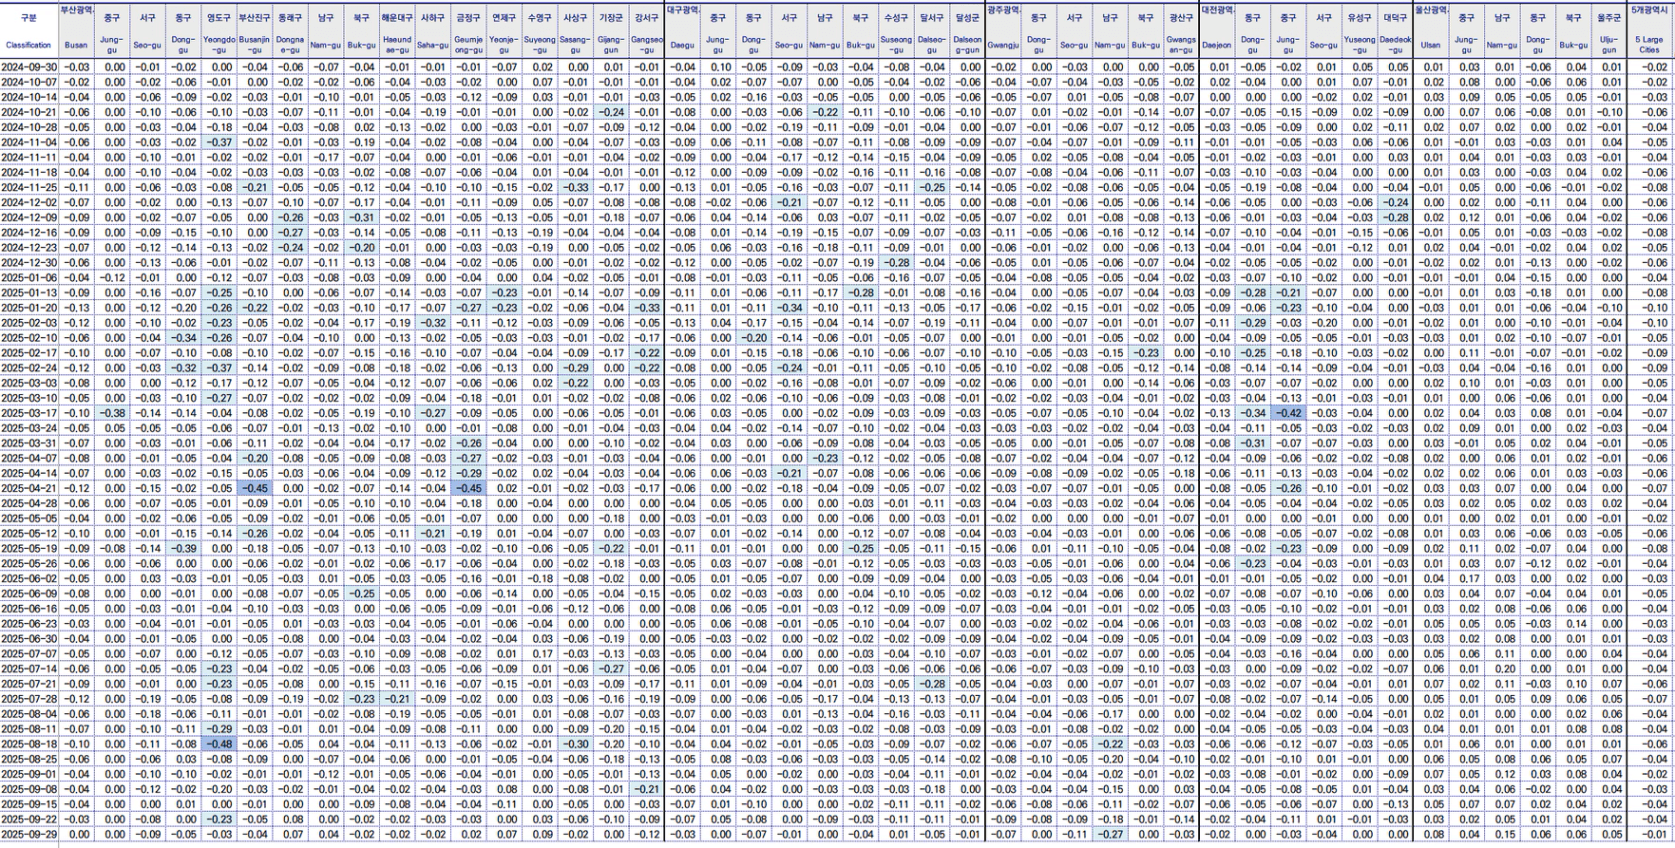The width and height of the screenshot is (1675, 848).
Task: Select the Gwangju column header
Action: (x=1003, y=45)
